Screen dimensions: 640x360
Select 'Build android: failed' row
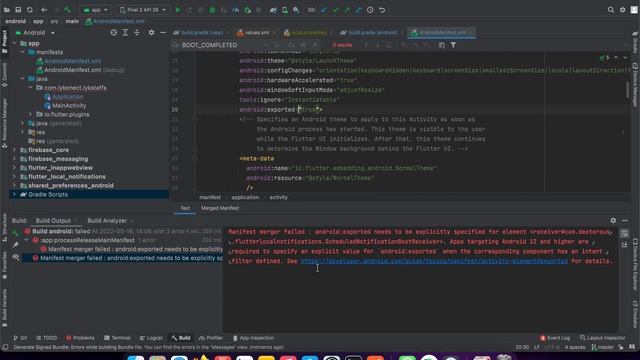point(122,231)
